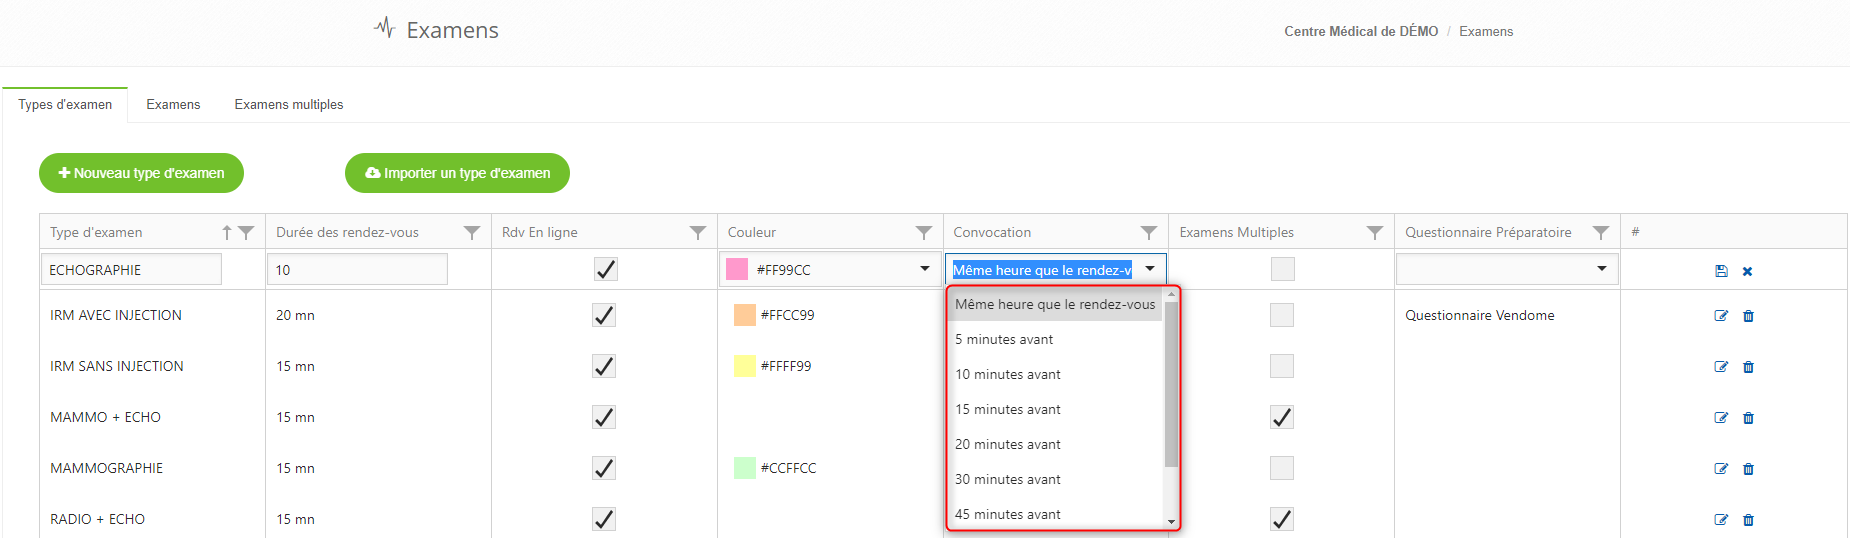The width and height of the screenshot is (1850, 538).
Task: Delete the MAMMOGRAPHIE exam type
Action: pos(1748,469)
